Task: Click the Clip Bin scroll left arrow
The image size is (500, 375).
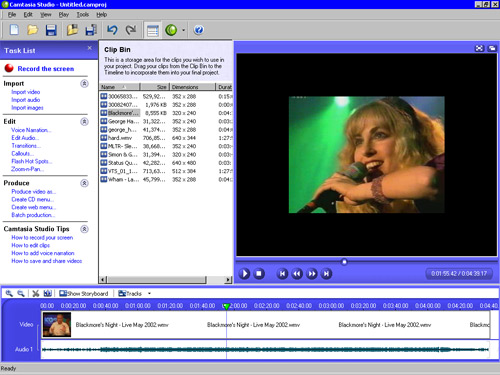Action: (103, 280)
